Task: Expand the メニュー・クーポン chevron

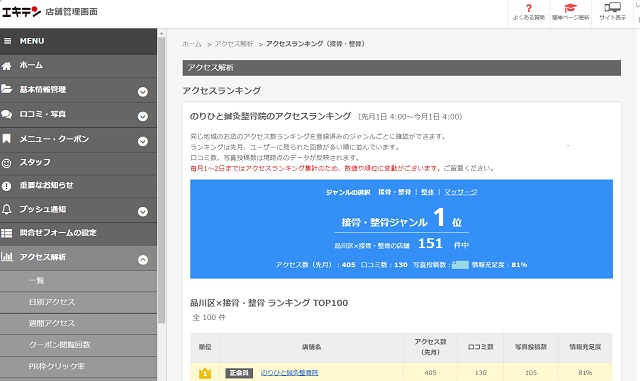Action: coord(142,141)
